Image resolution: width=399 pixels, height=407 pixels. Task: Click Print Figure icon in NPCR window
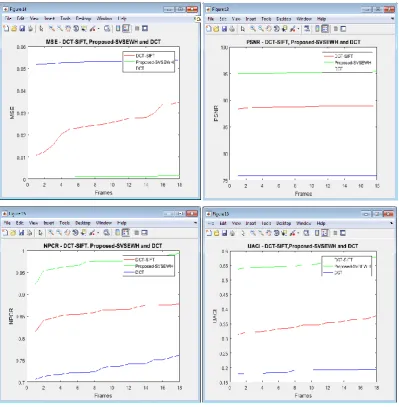(29, 233)
